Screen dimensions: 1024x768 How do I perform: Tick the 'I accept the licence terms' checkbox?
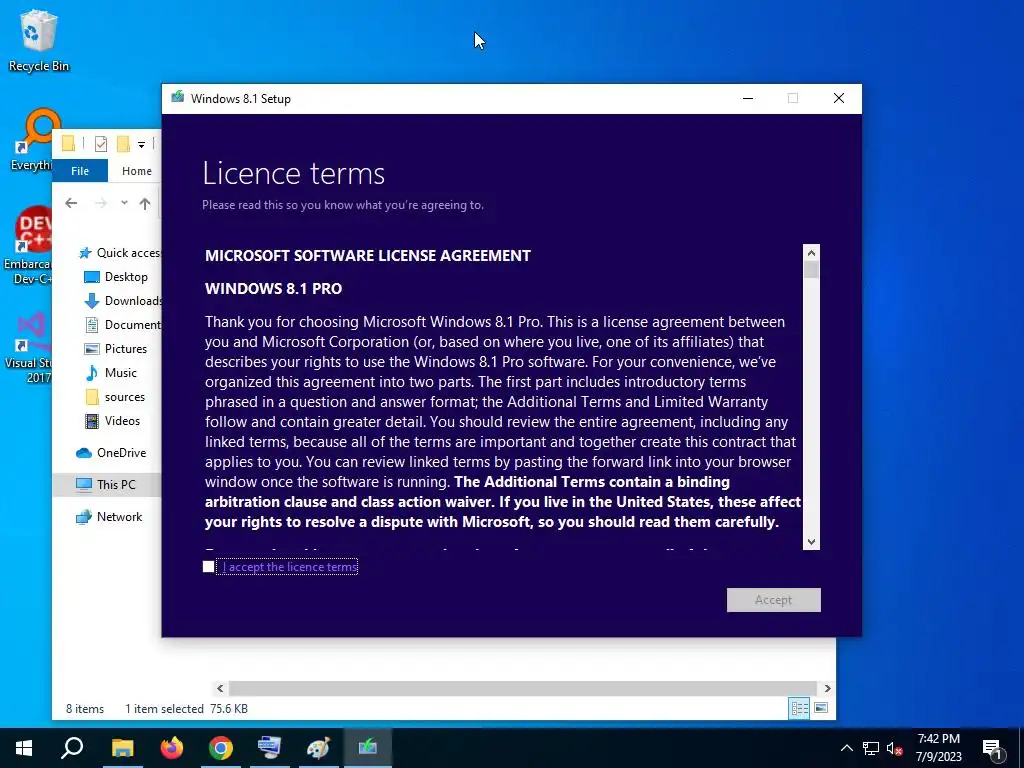(x=208, y=567)
